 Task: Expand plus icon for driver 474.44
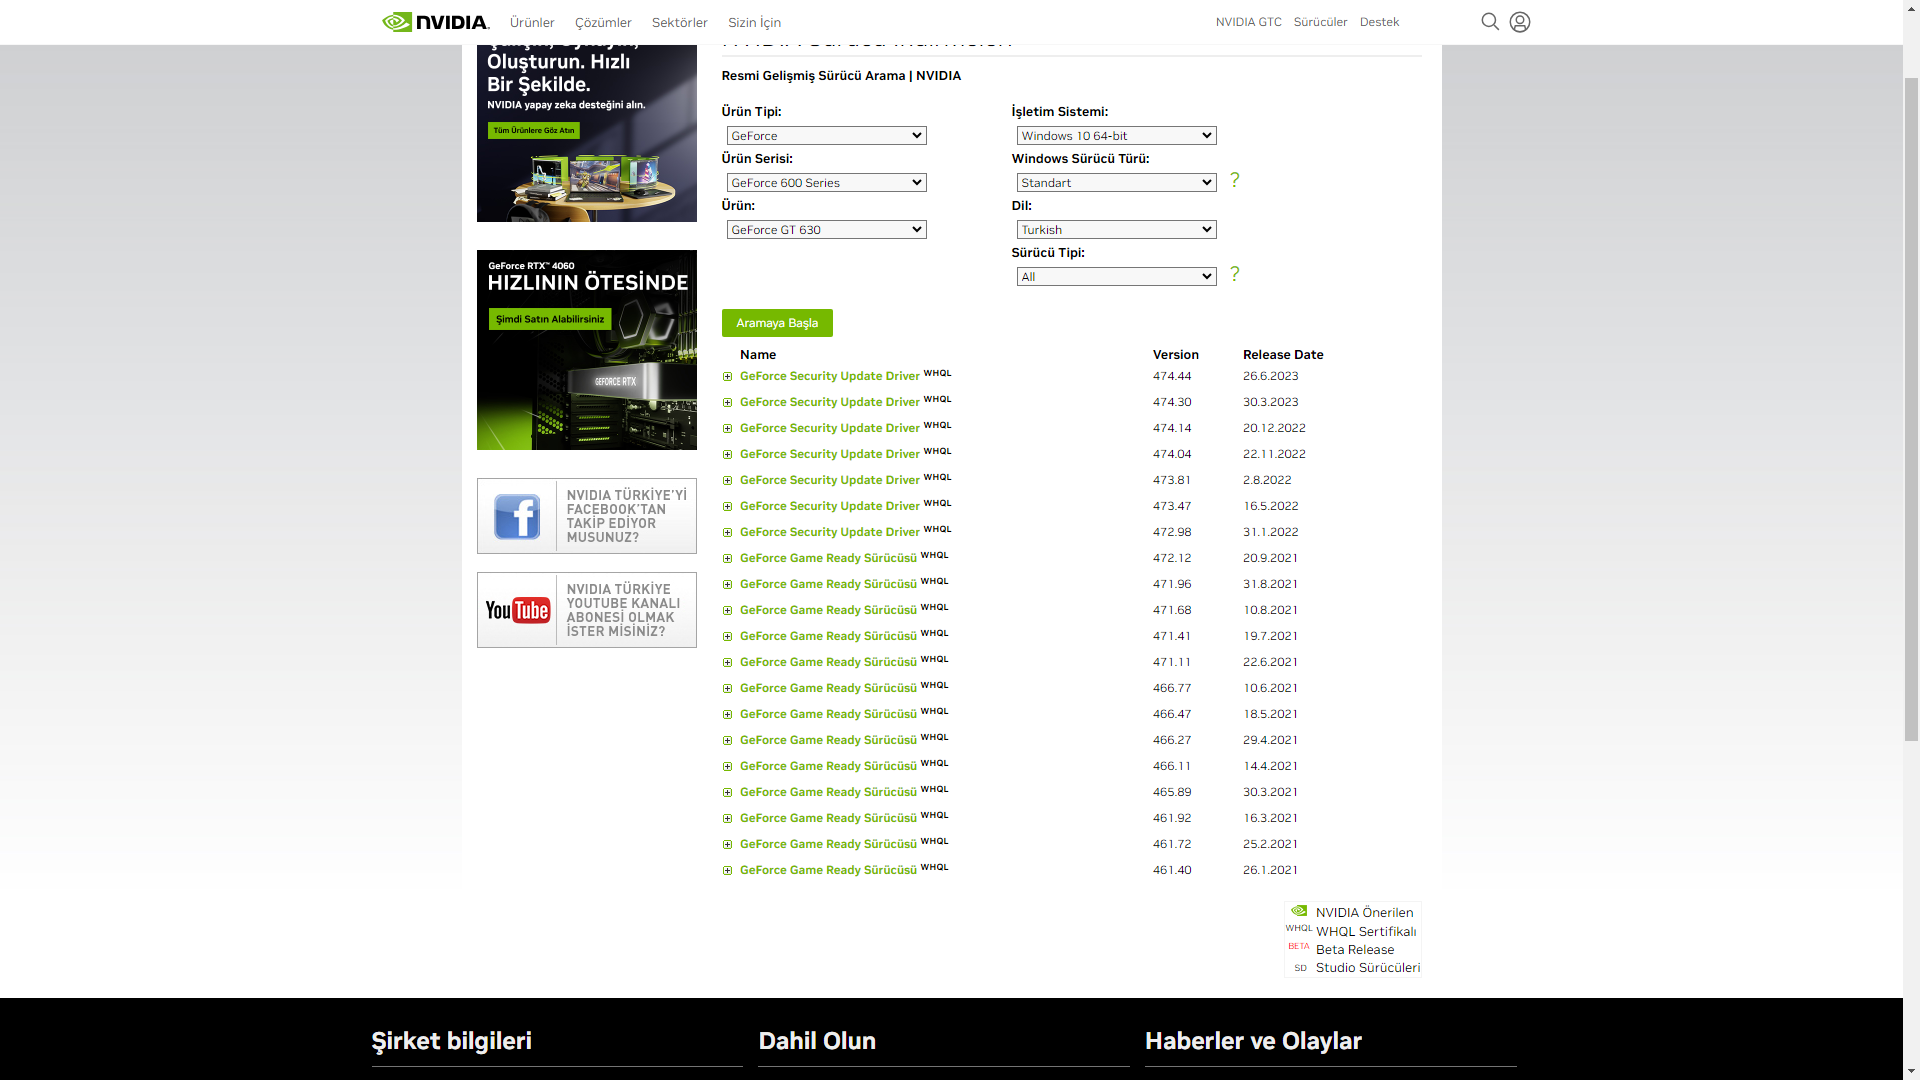pos(727,377)
